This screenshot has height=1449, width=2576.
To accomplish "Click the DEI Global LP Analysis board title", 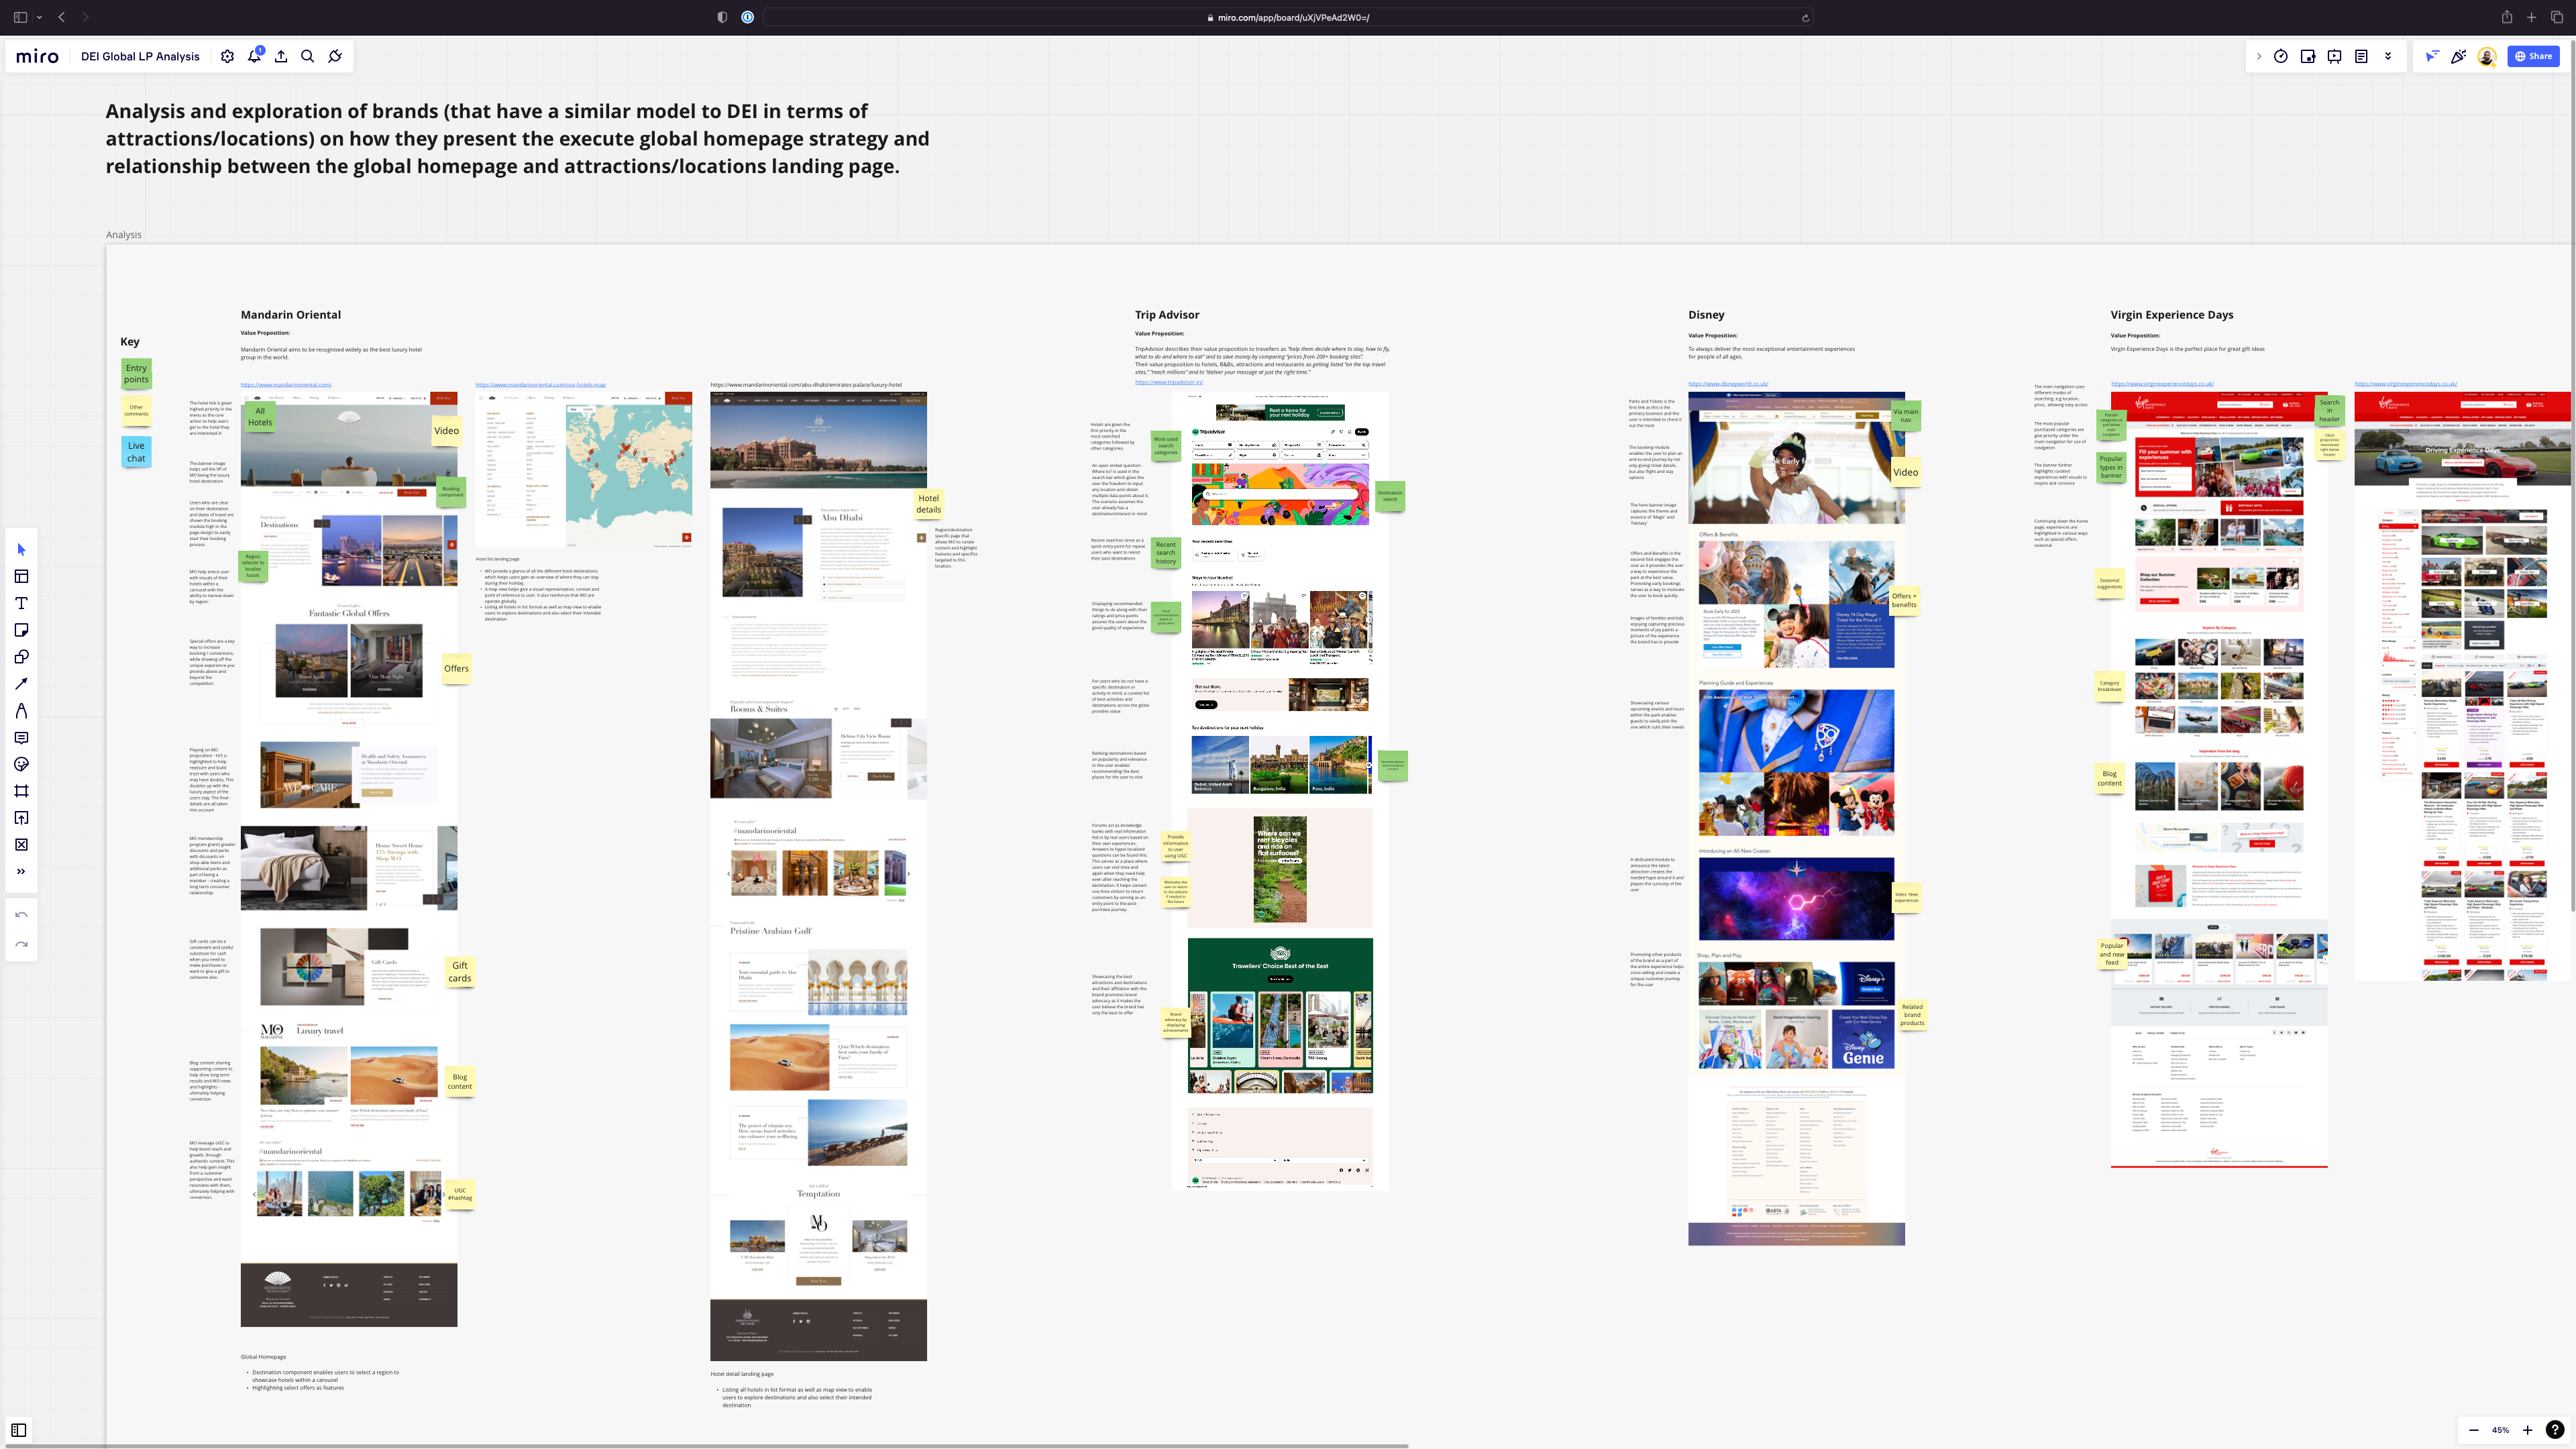I will [x=140, y=57].
